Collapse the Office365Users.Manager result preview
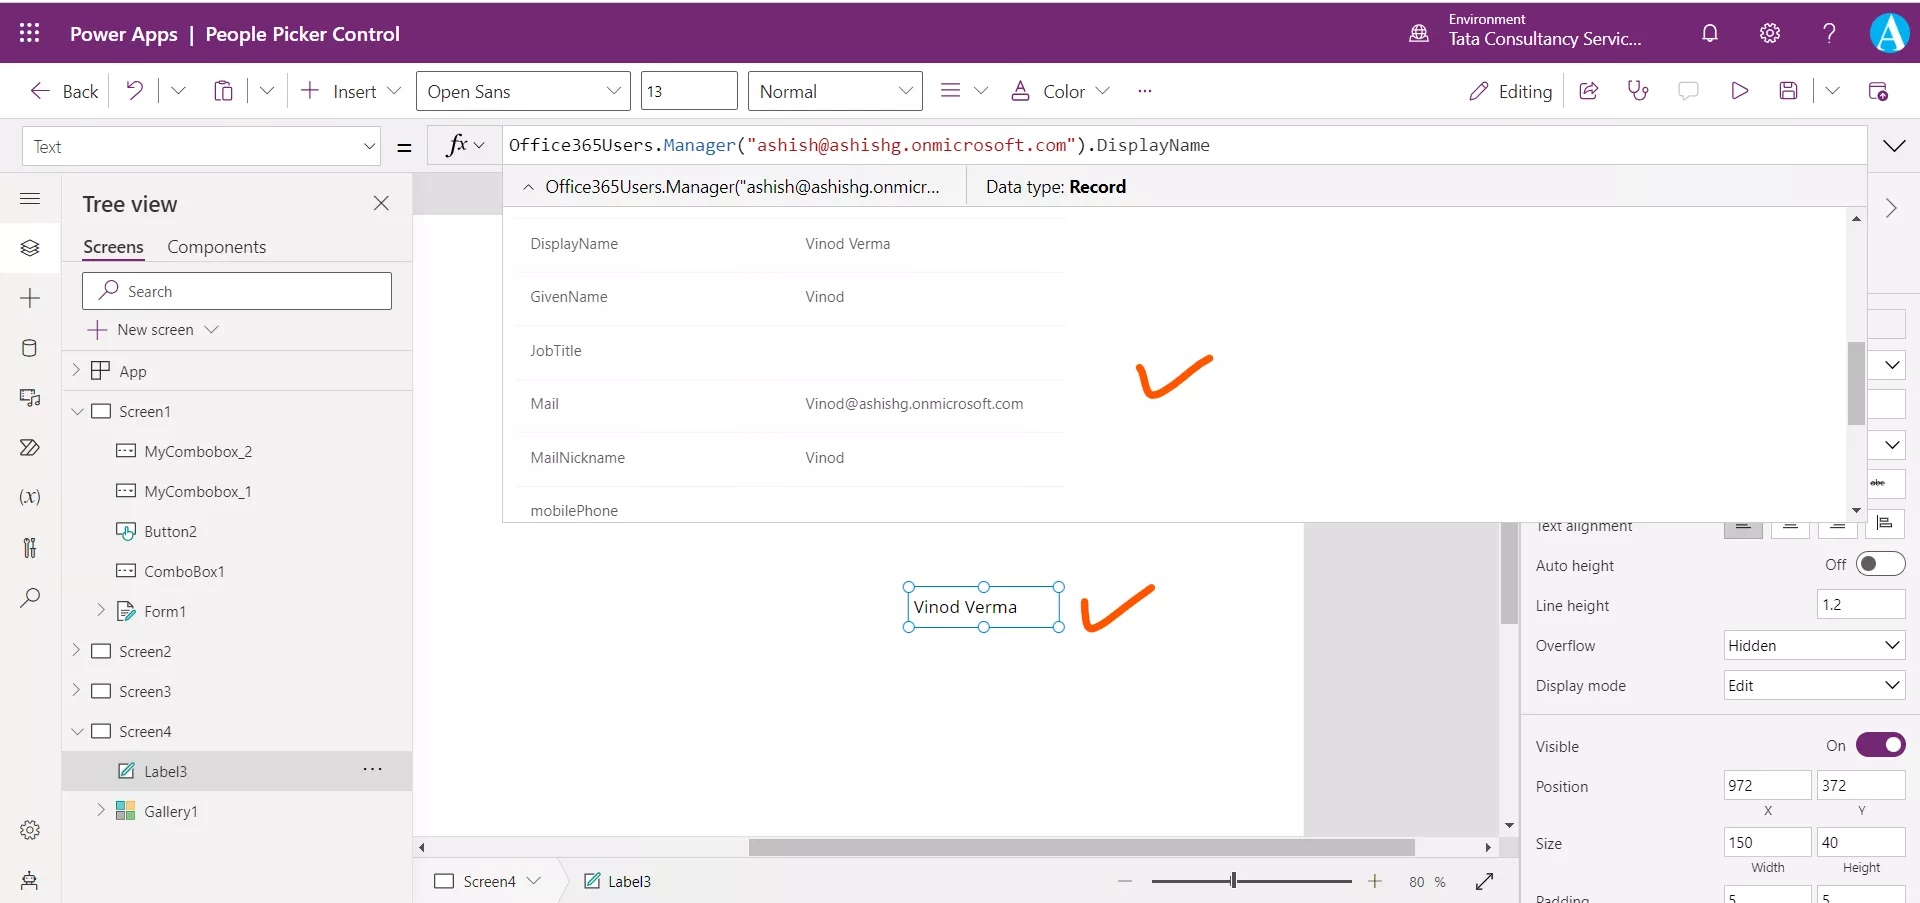This screenshot has width=1920, height=903. click(528, 187)
